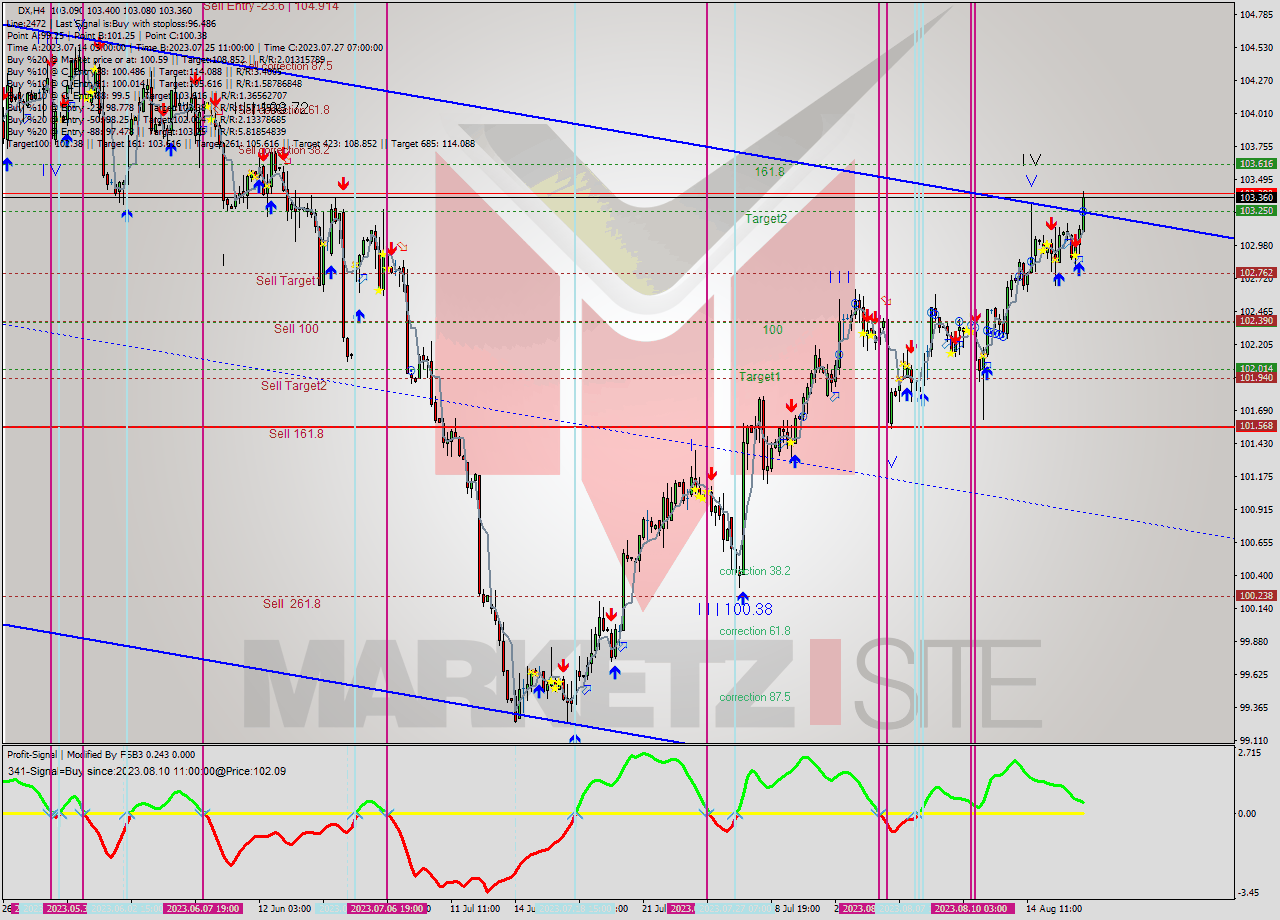Click the green 103.616 price tag
Image resolution: width=1280 pixels, height=920 pixels.
point(1256,163)
